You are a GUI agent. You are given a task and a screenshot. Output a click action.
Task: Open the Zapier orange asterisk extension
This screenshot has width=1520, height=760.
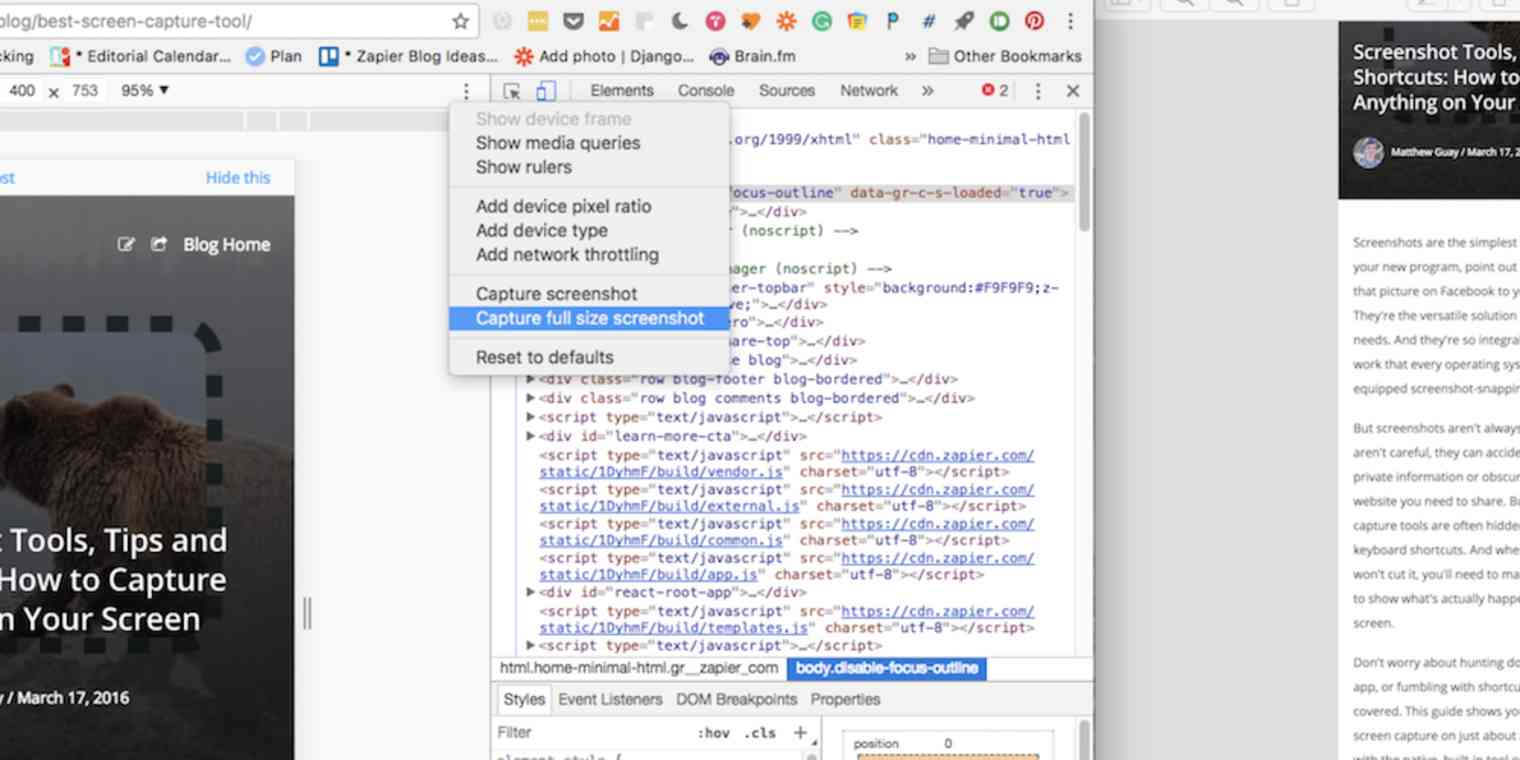pos(786,21)
